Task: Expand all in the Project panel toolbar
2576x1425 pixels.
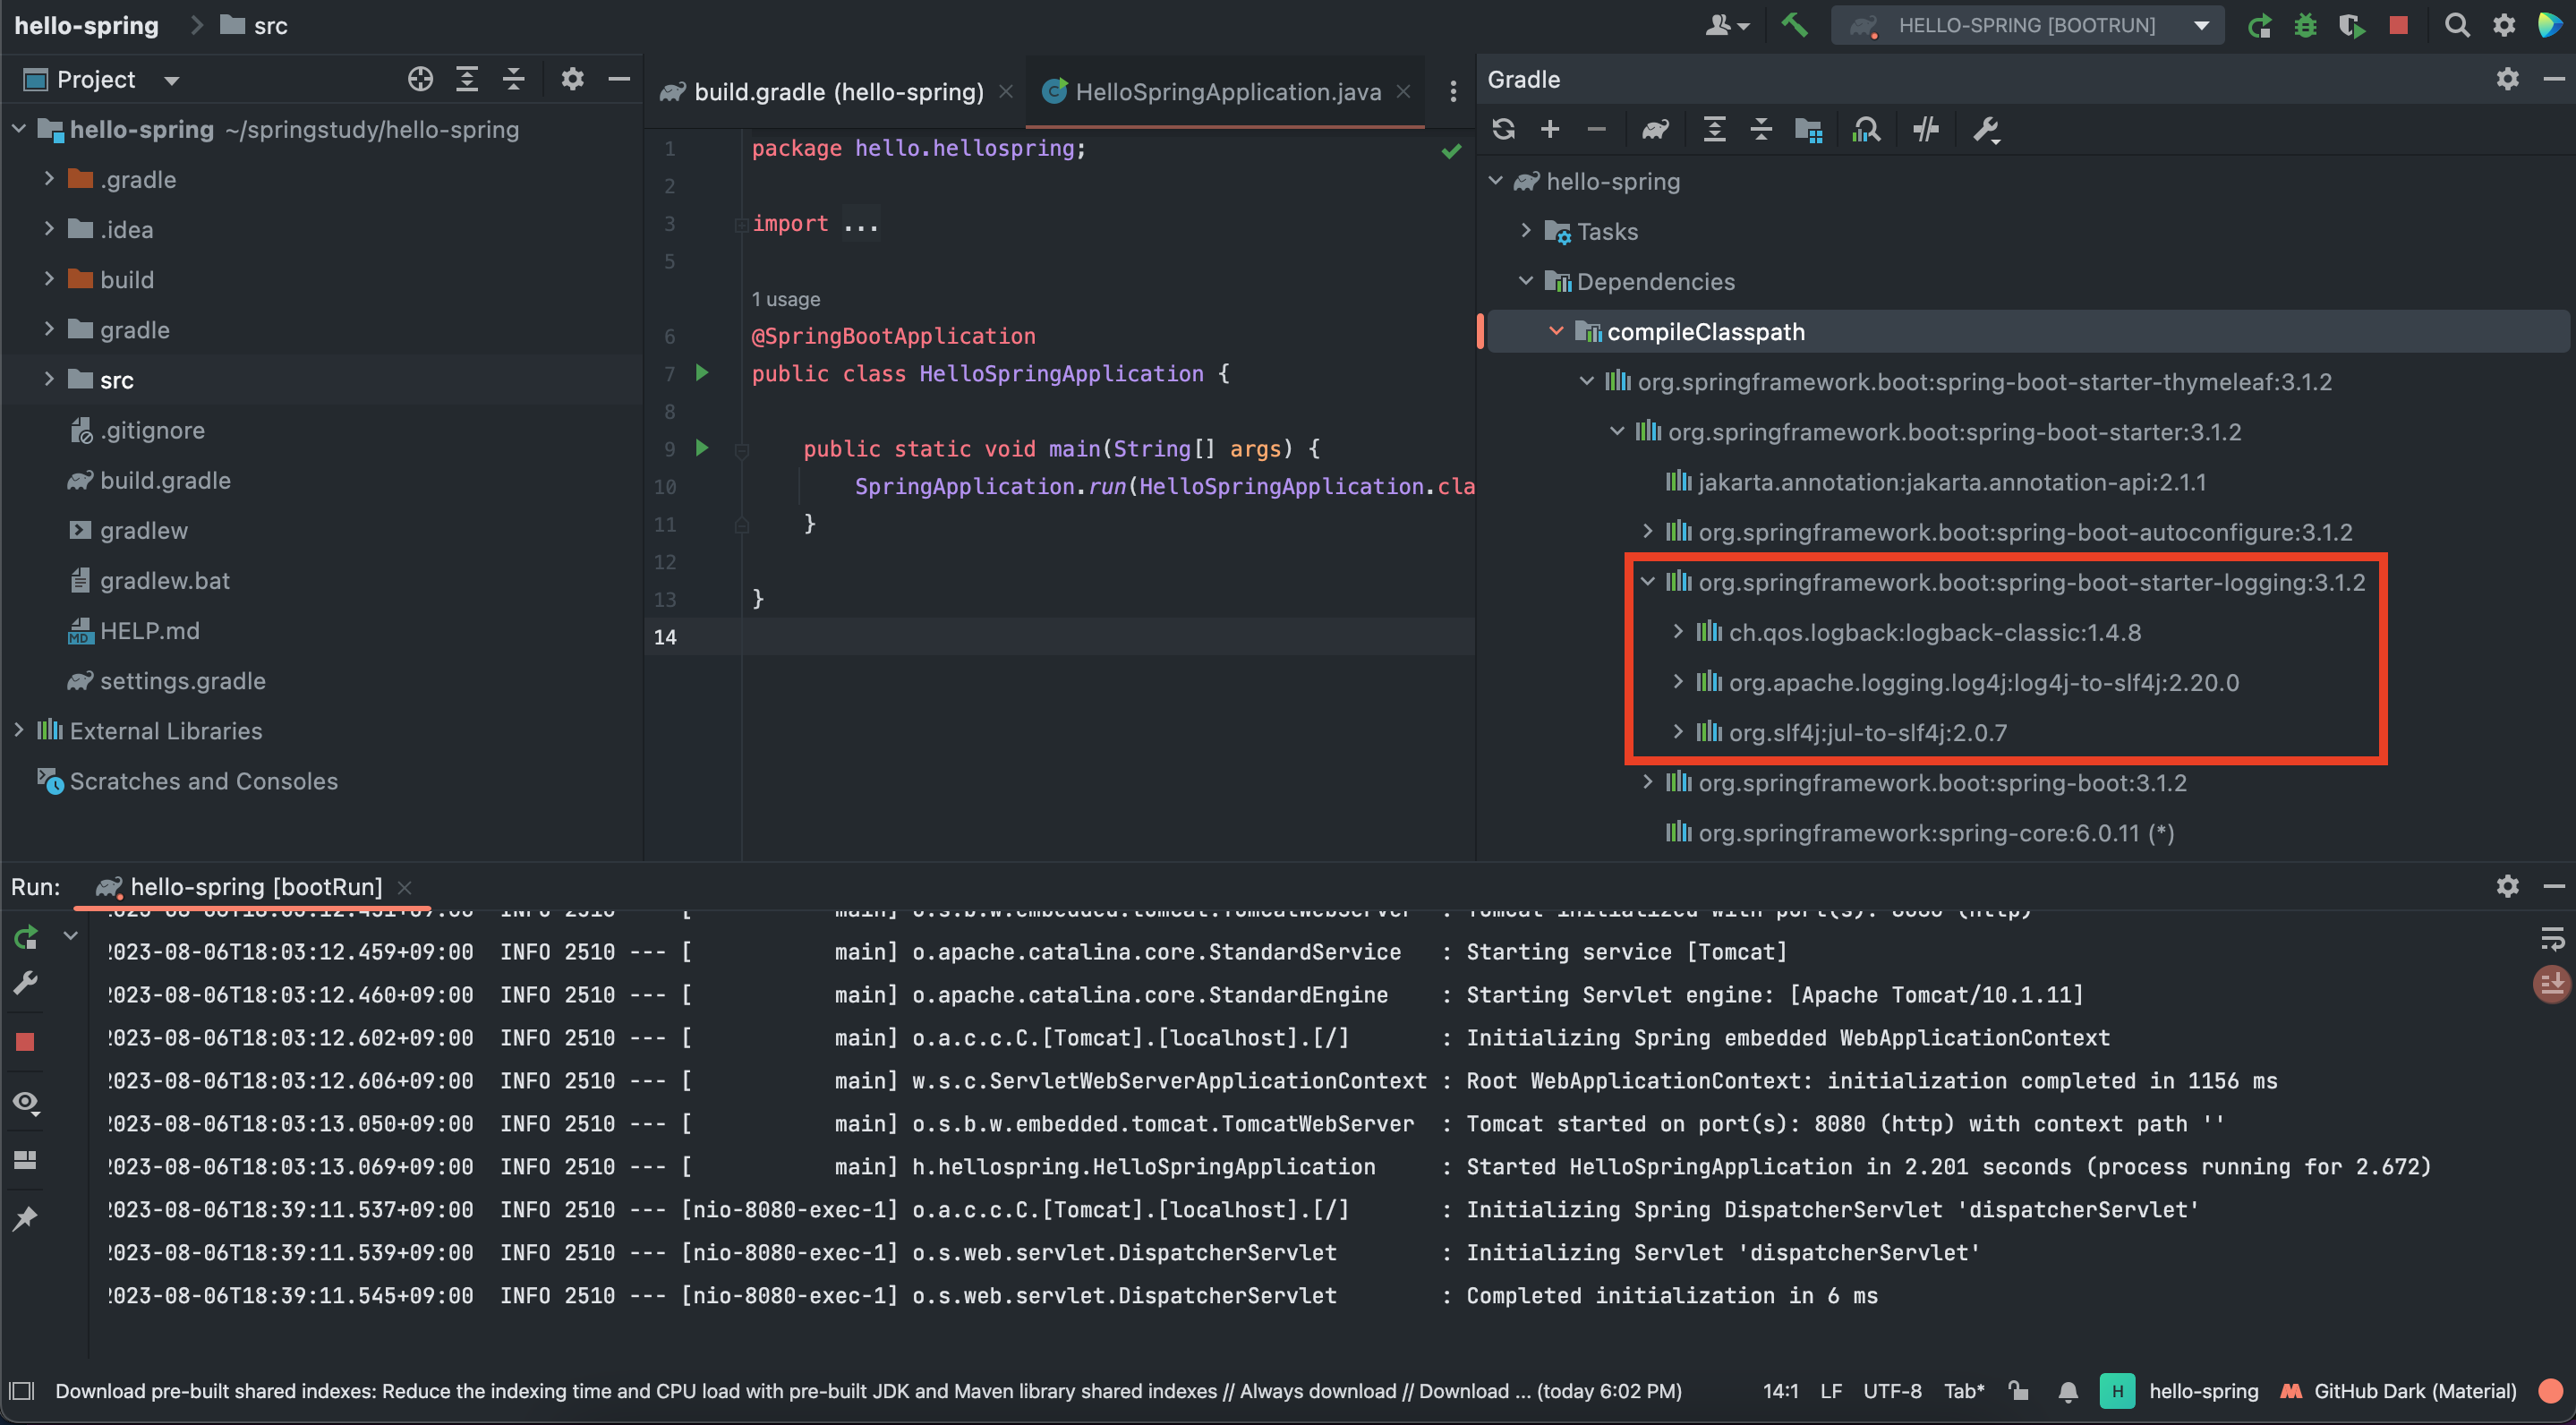Action: point(467,79)
